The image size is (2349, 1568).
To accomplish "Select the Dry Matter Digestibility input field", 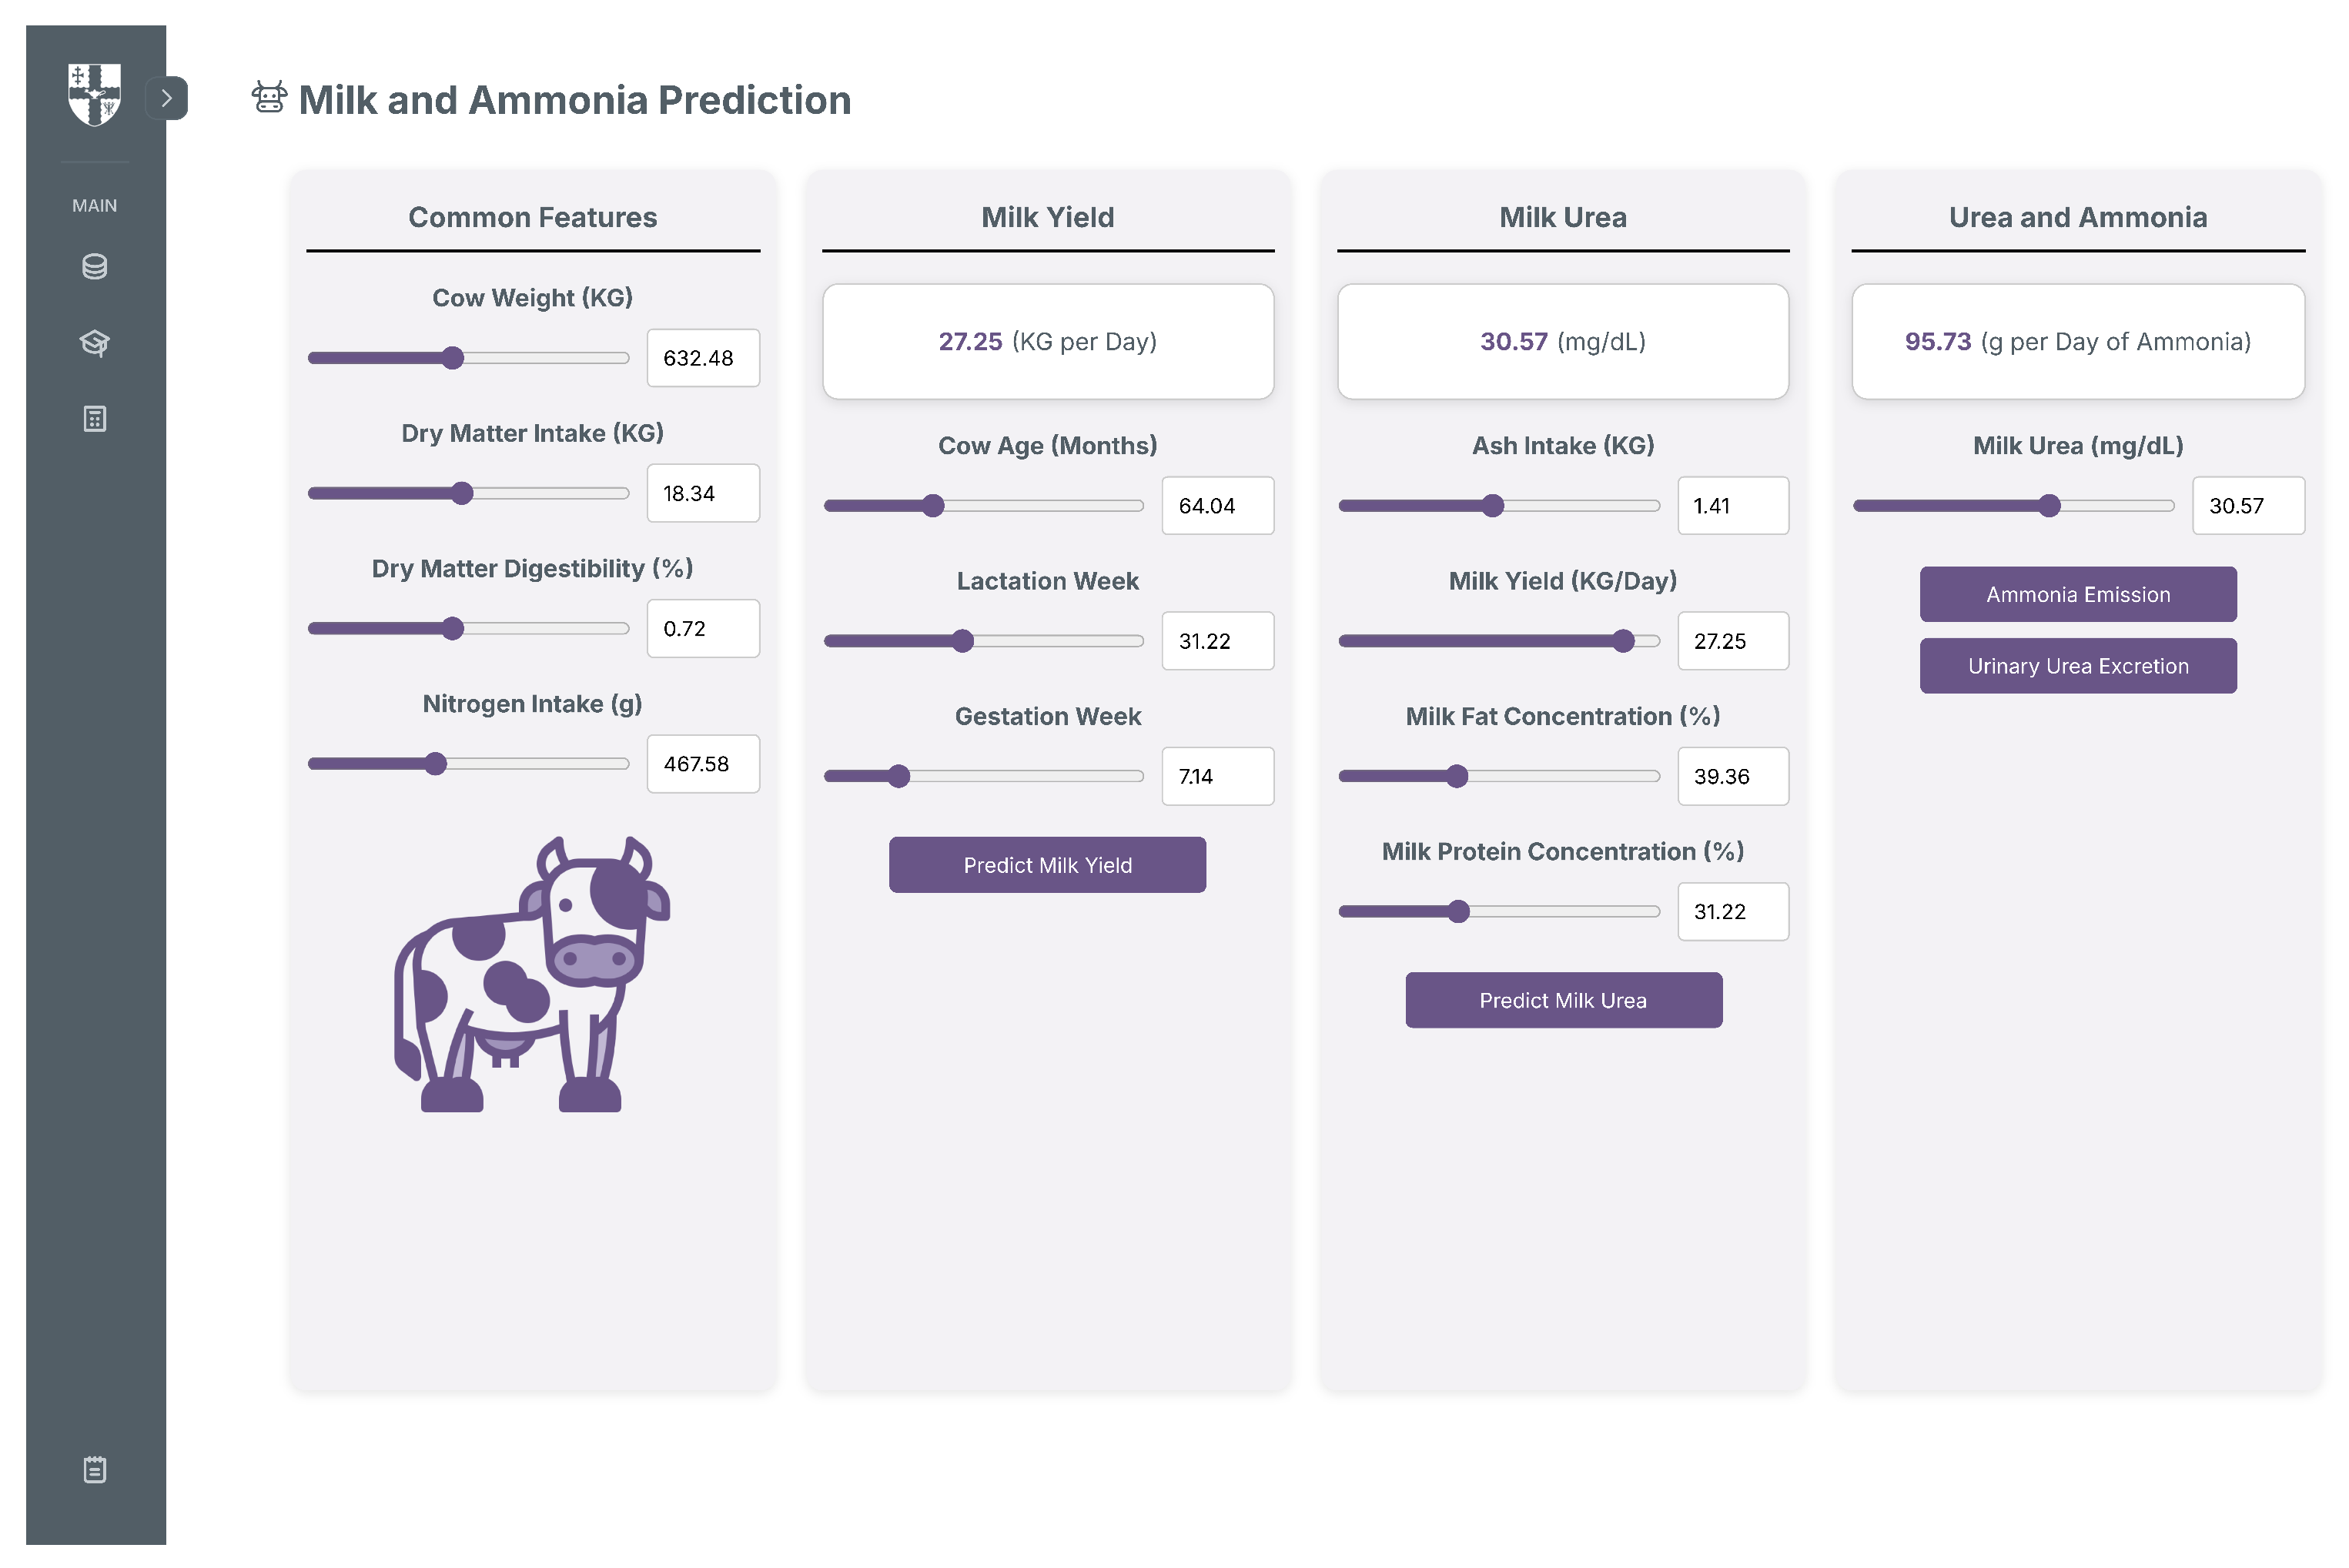I will point(702,629).
